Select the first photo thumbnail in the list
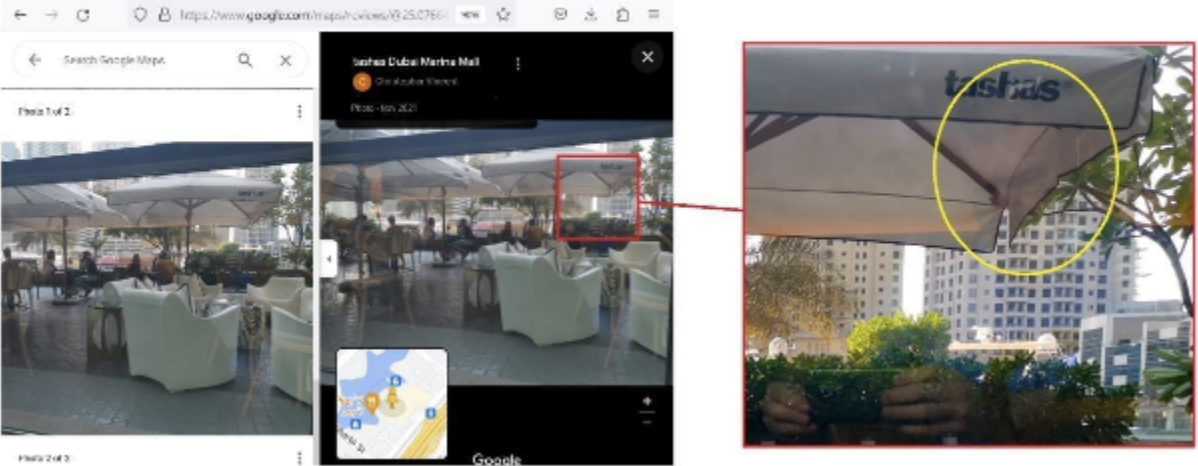The image size is (1198, 466). pos(157,287)
